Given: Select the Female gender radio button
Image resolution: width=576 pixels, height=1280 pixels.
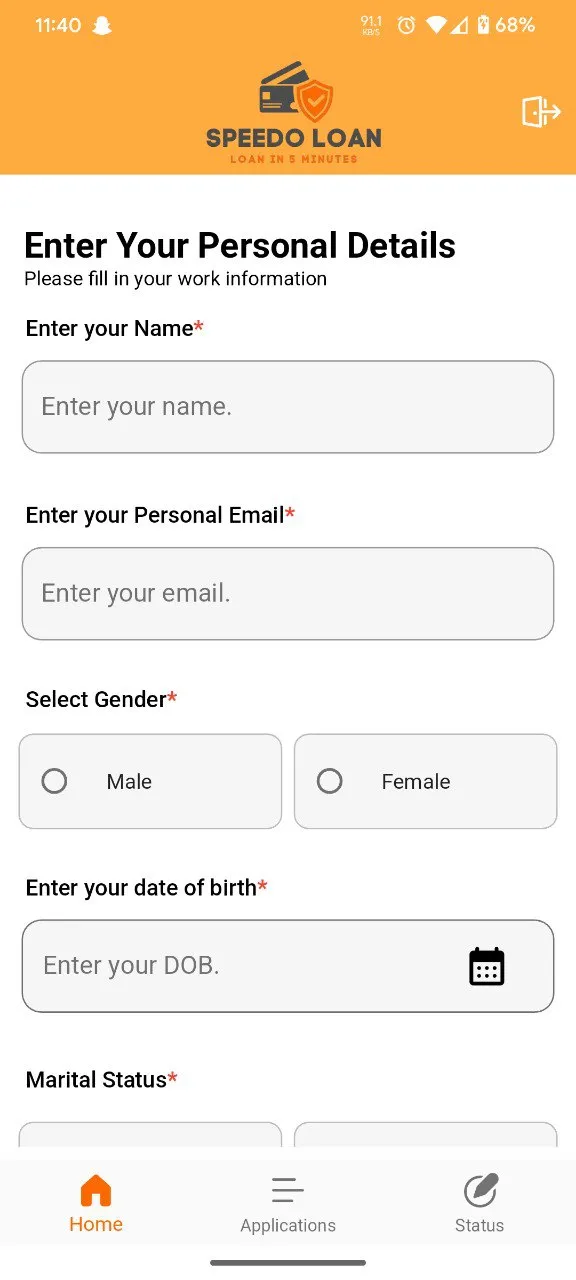Looking at the screenshot, I should coord(329,781).
